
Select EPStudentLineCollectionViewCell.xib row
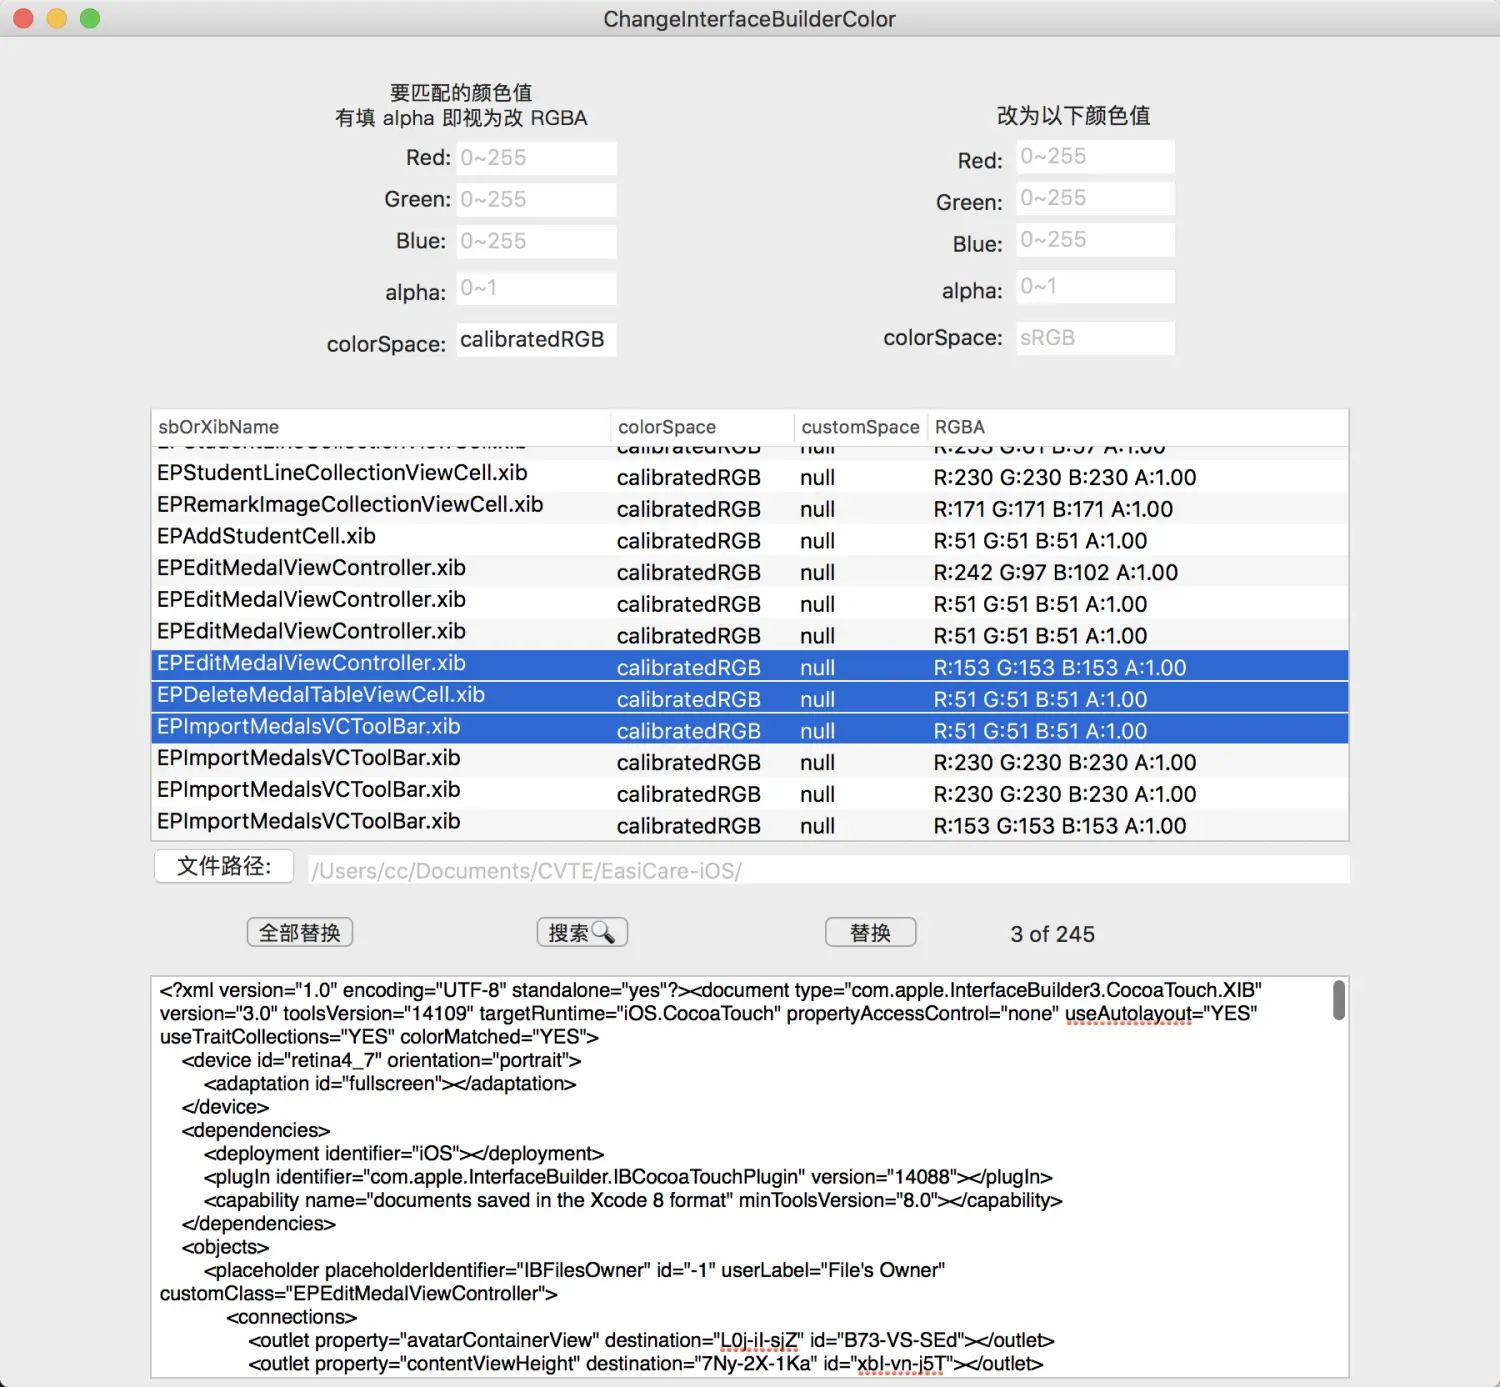pos(750,476)
